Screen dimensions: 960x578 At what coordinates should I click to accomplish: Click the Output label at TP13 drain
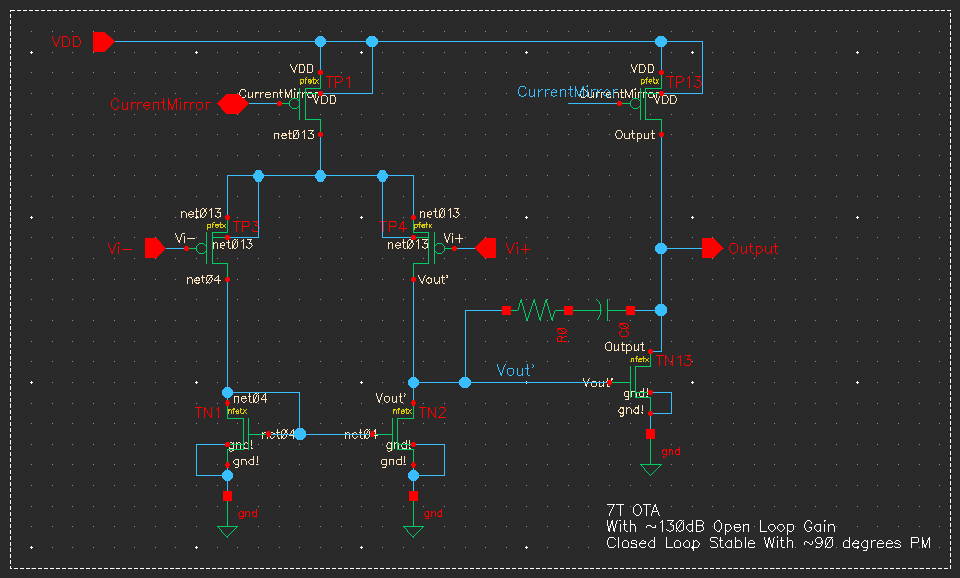coord(634,135)
